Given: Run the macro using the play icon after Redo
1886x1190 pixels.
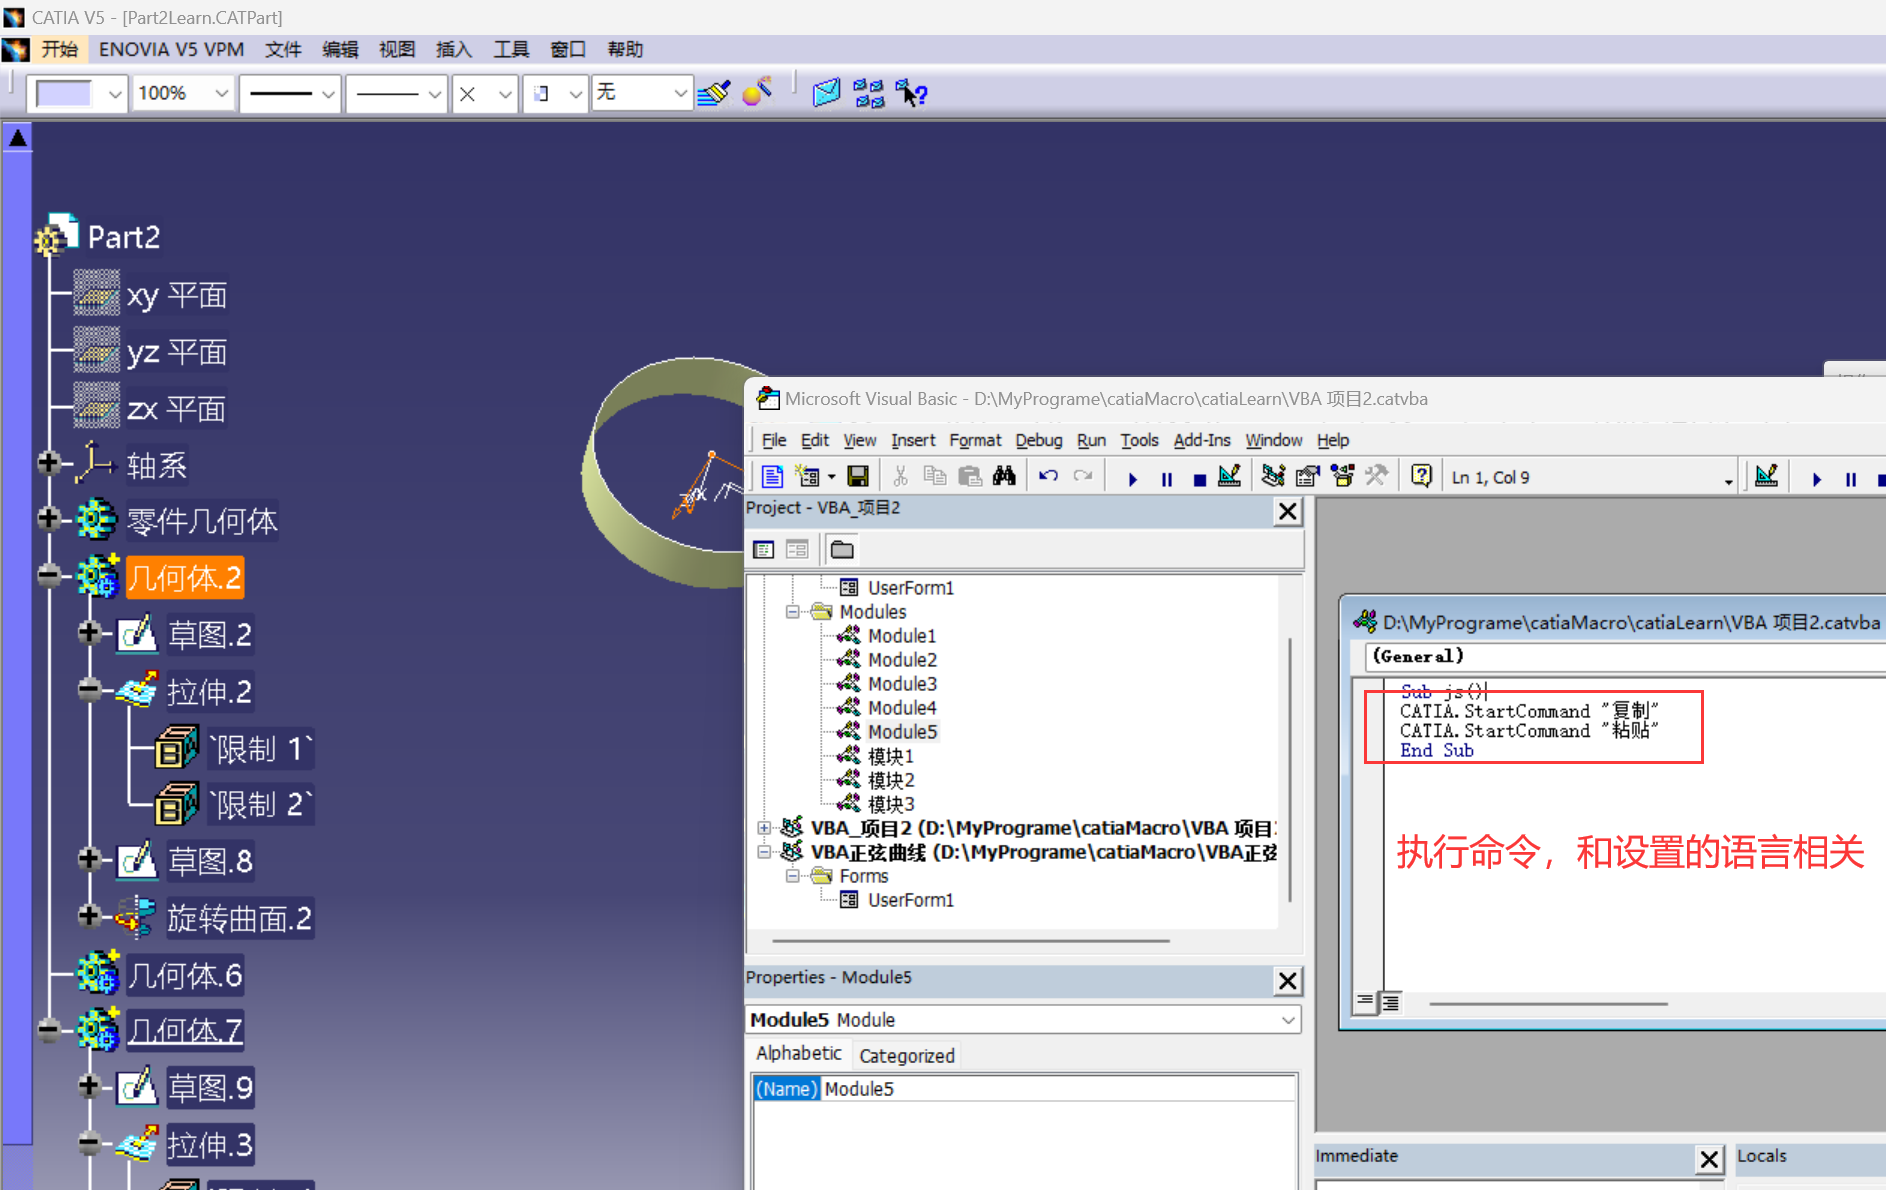Looking at the screenshot, I should point(1132,479).
